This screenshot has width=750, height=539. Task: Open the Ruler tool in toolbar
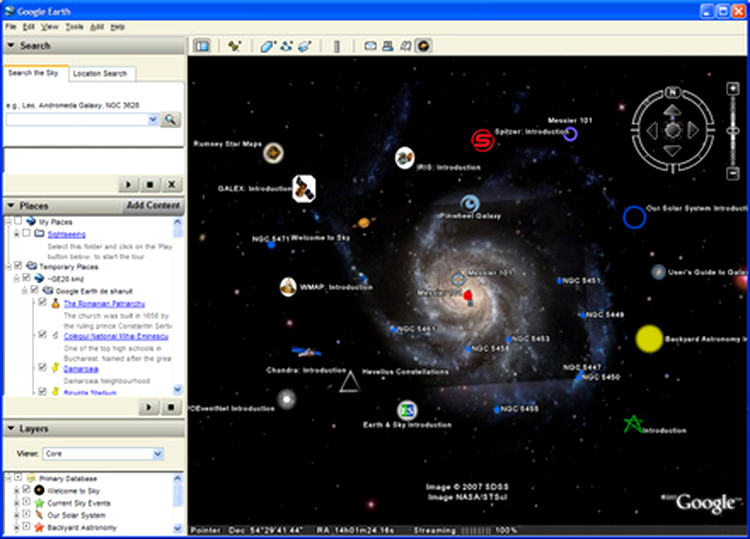pyautogui.click(x=337, y=46)
